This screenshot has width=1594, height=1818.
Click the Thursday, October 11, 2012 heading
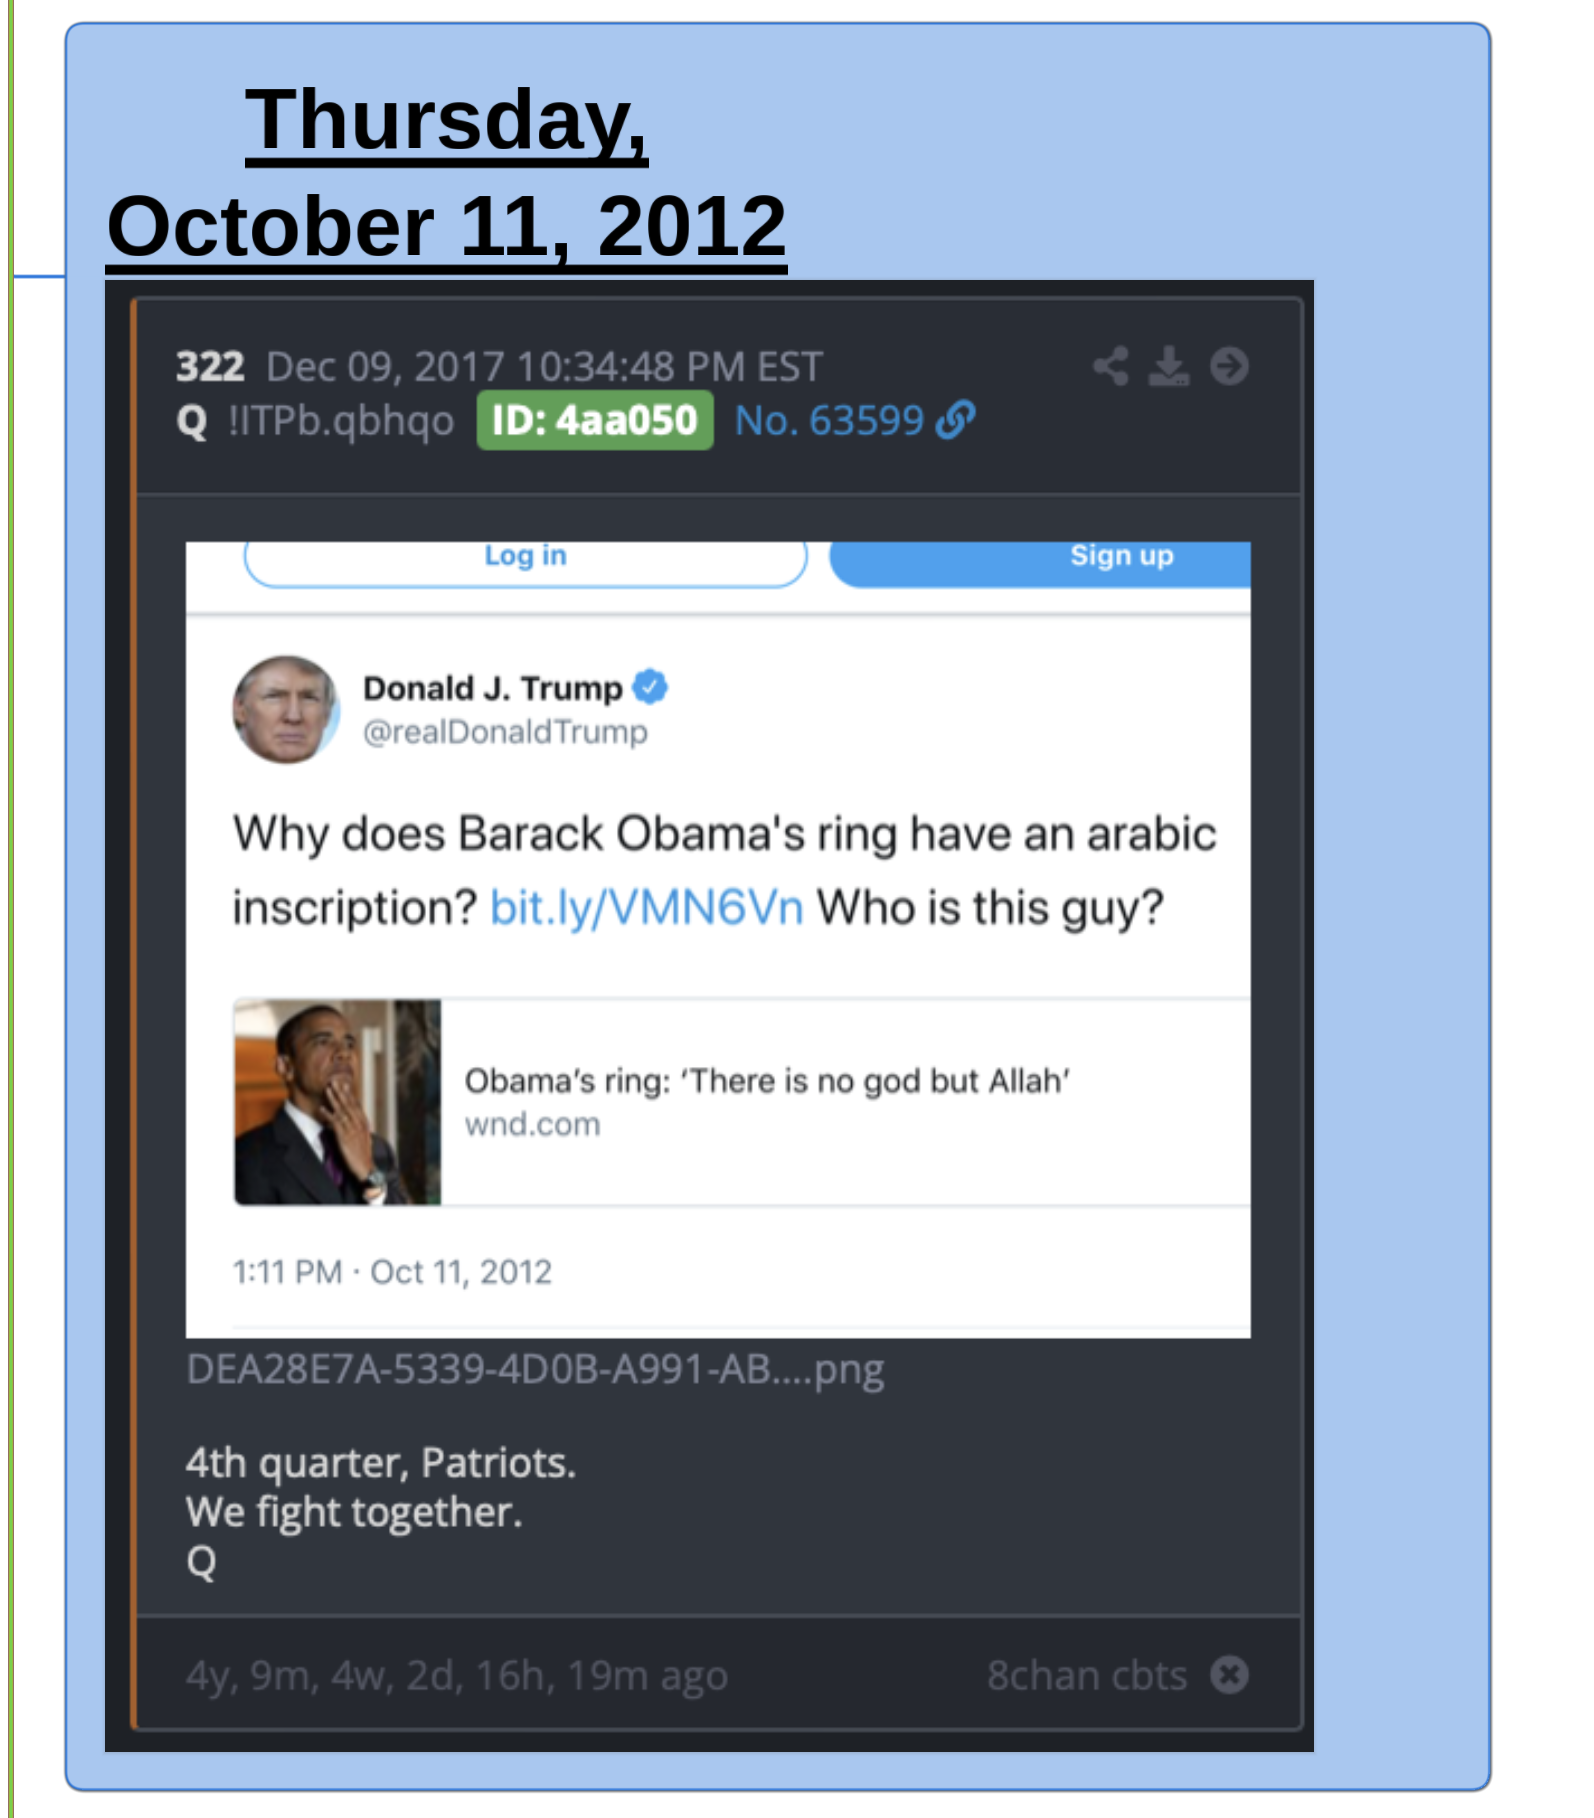(x=447, y=172)
